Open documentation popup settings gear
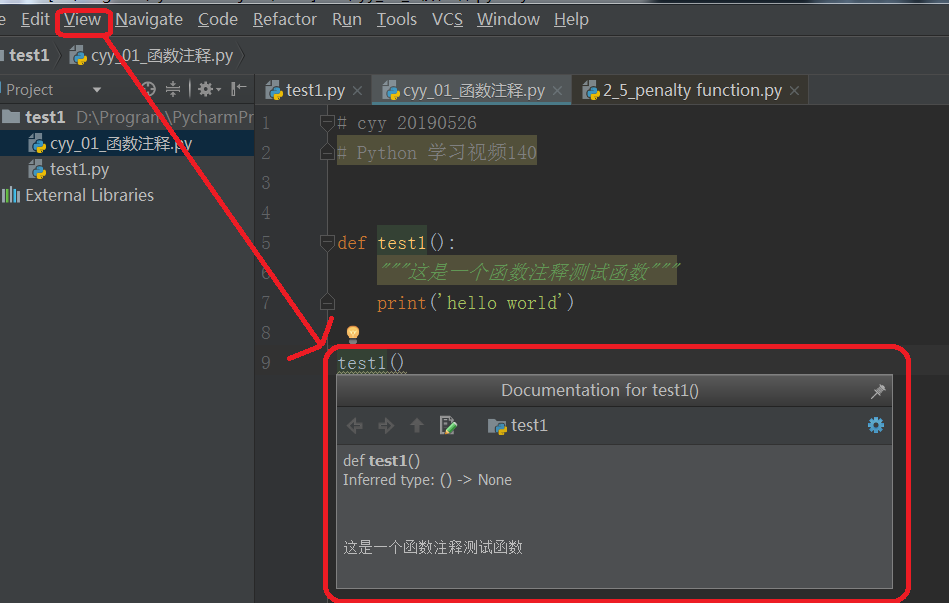Screen dimensions: 949x603 (x=876, y=425)
